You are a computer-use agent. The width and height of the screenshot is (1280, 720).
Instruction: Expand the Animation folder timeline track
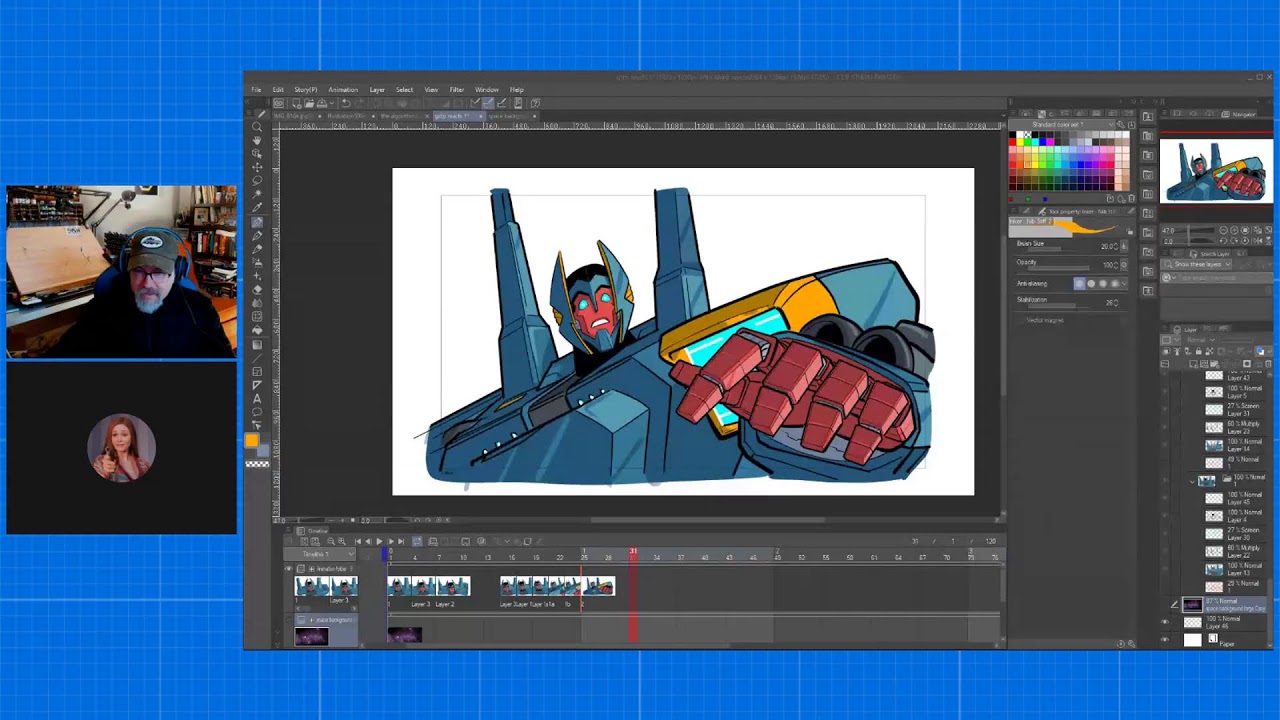(312, 568)
